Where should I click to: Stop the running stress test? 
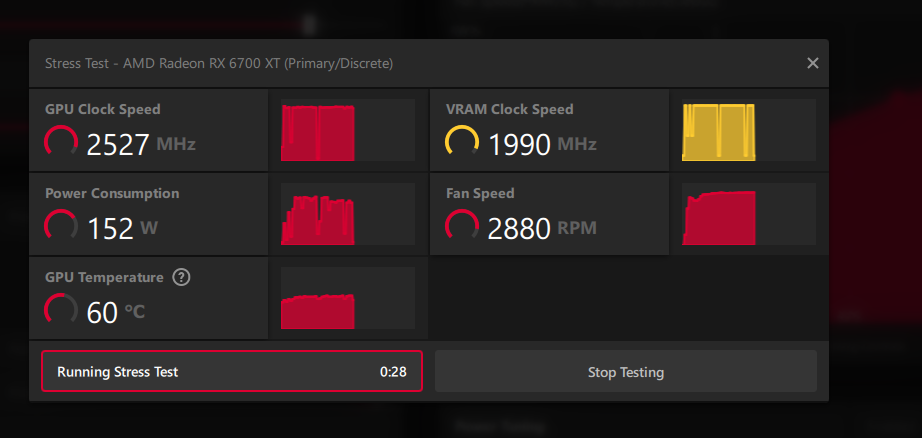click(x=626, y=372)
